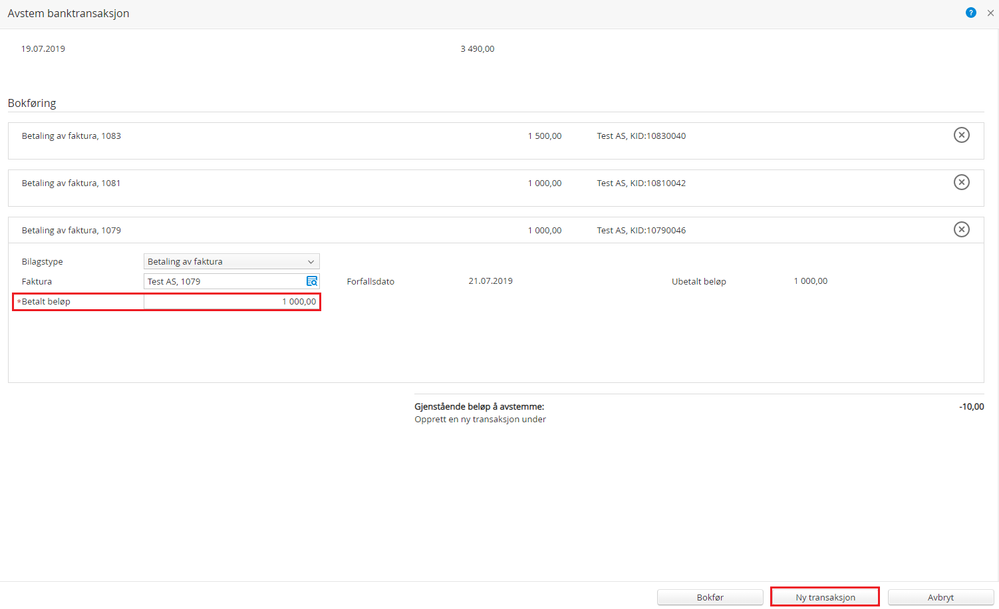Click the Gjenstående beløp å avstemme label

pyautogui.click(x=479, y=406)
